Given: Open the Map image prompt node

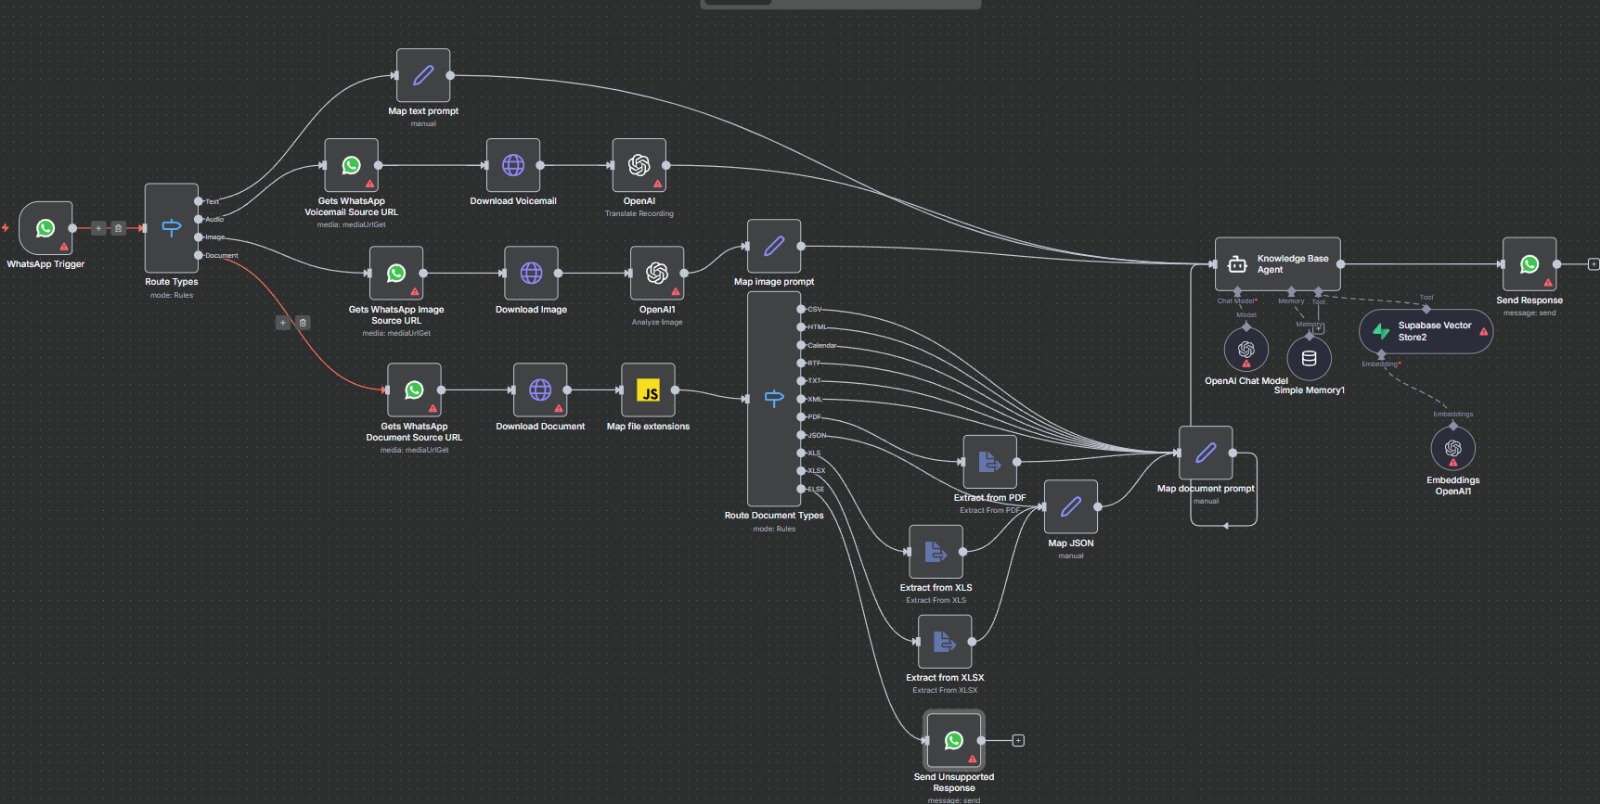Looking at the screenshot, I should (x=774, y=246).
